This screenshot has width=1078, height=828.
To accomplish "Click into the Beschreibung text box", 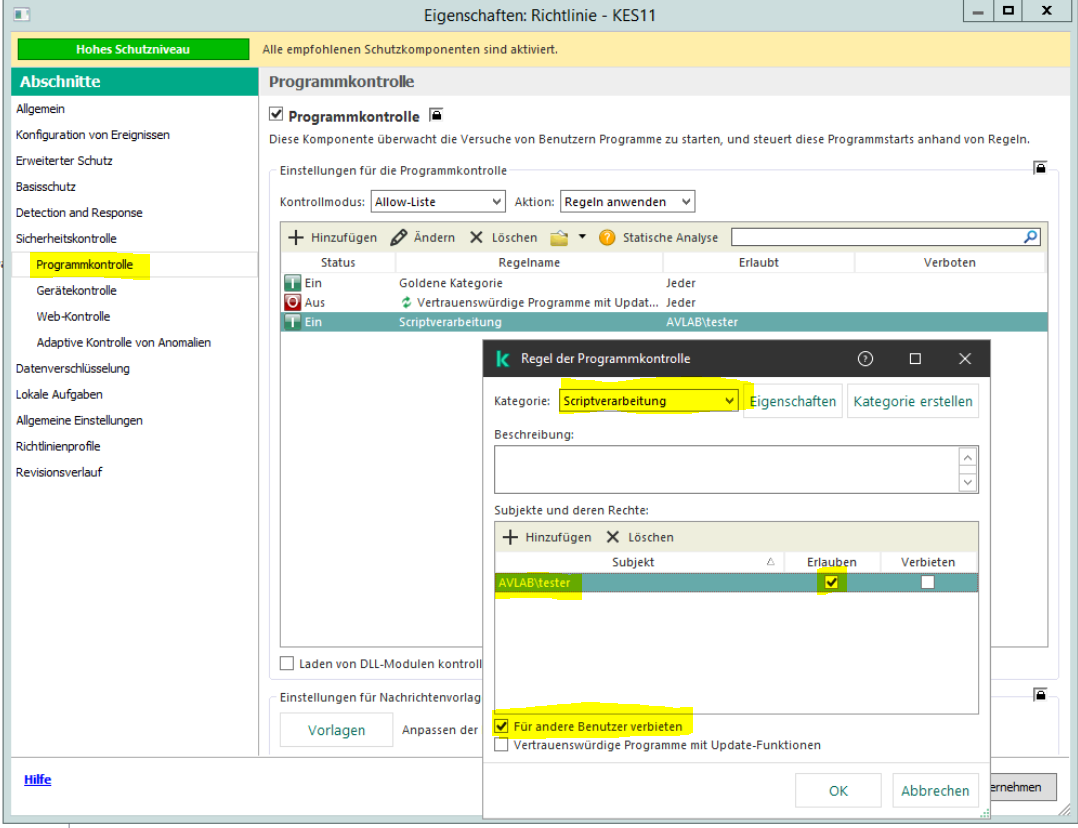I will [727, 470].
